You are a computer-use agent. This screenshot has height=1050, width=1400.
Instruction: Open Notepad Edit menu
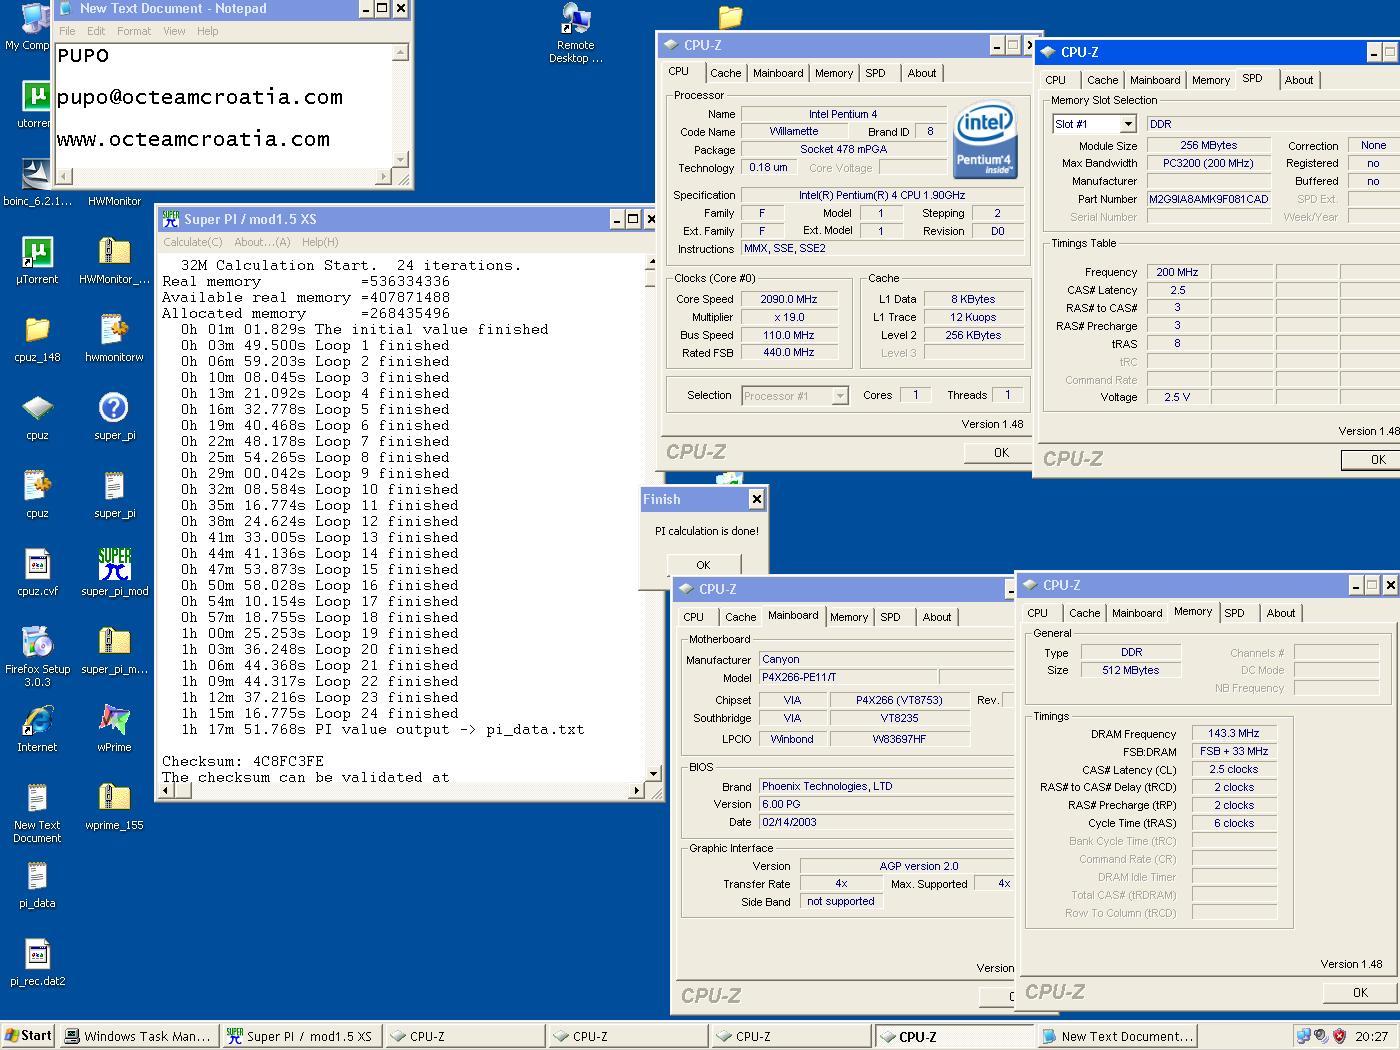click(96, 31)
